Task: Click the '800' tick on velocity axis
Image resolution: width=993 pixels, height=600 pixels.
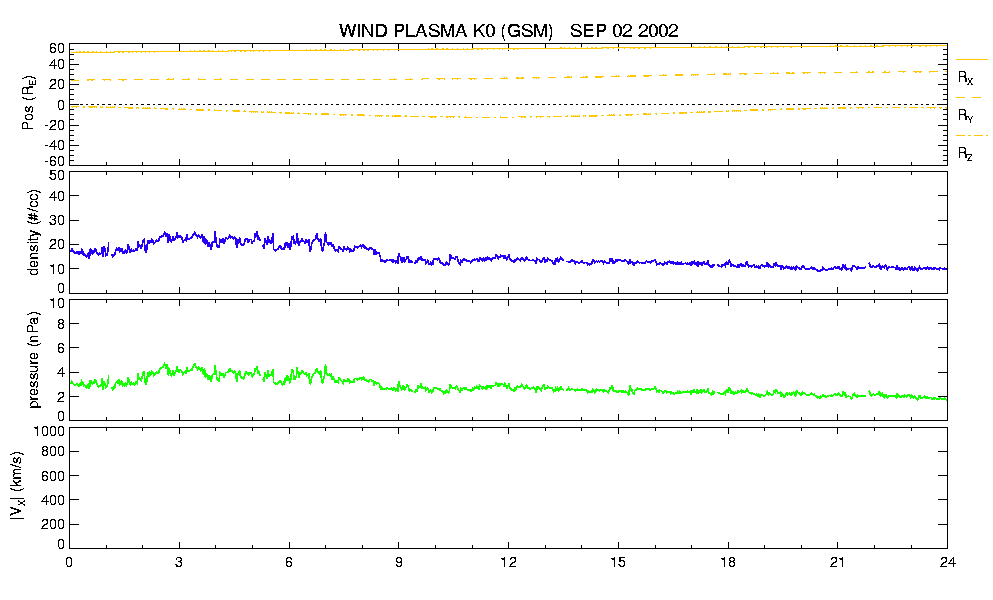Action: point(53,452)
